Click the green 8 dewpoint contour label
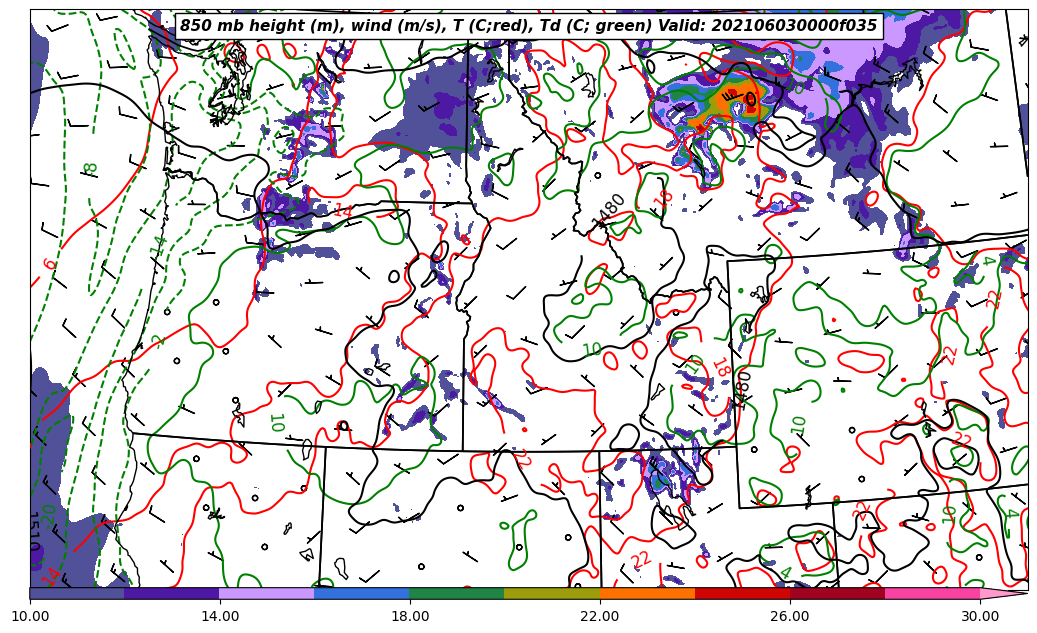This screenshot has height=633, width=1037. [x=91, y=169]
